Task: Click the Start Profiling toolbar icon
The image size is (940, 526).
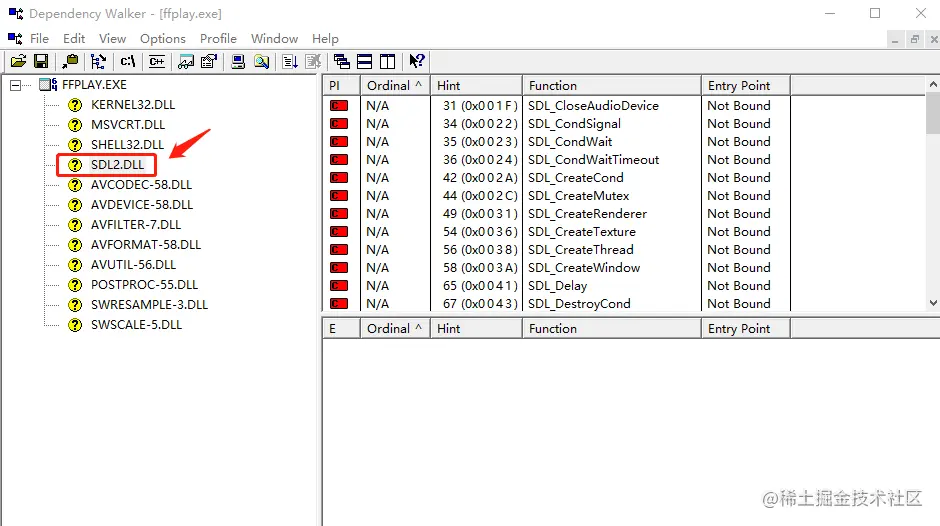Action: [290, 61]
